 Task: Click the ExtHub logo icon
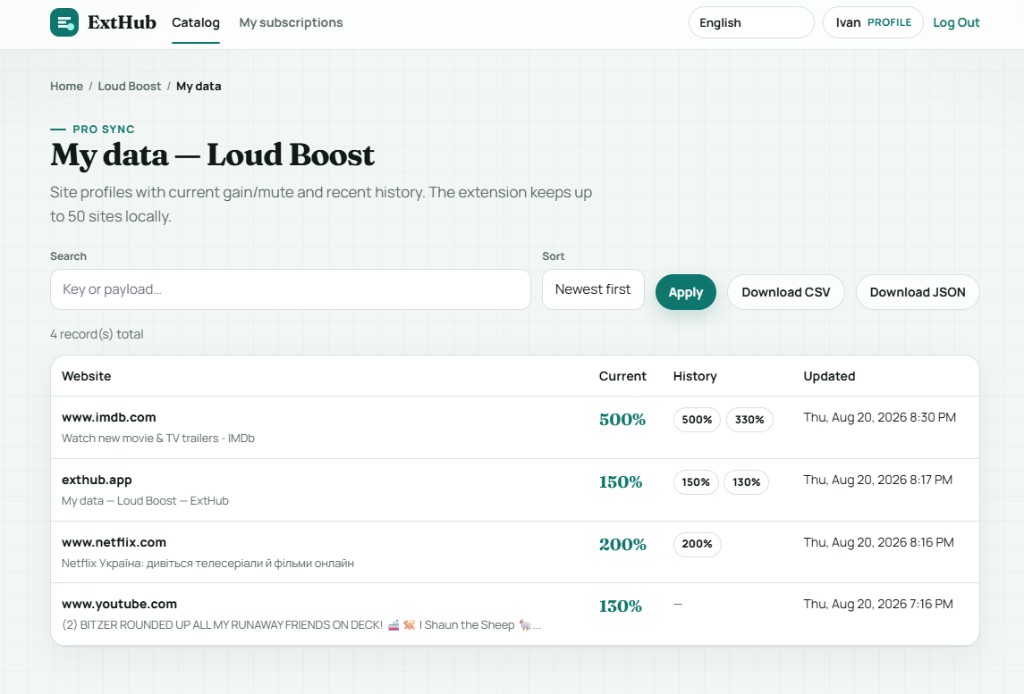(x=64, y=23)
